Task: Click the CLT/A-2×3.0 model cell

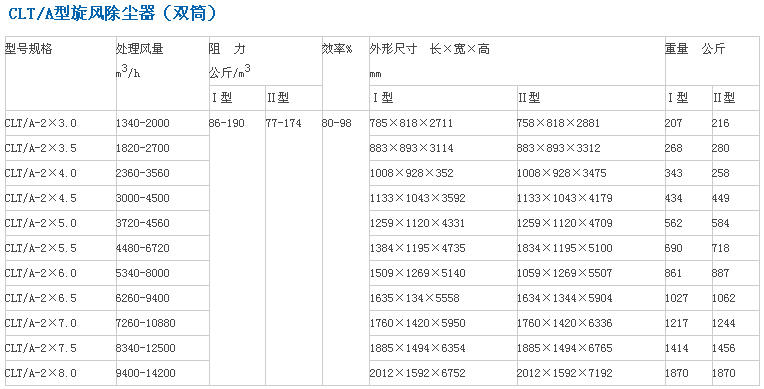Action: click(40, 123)
